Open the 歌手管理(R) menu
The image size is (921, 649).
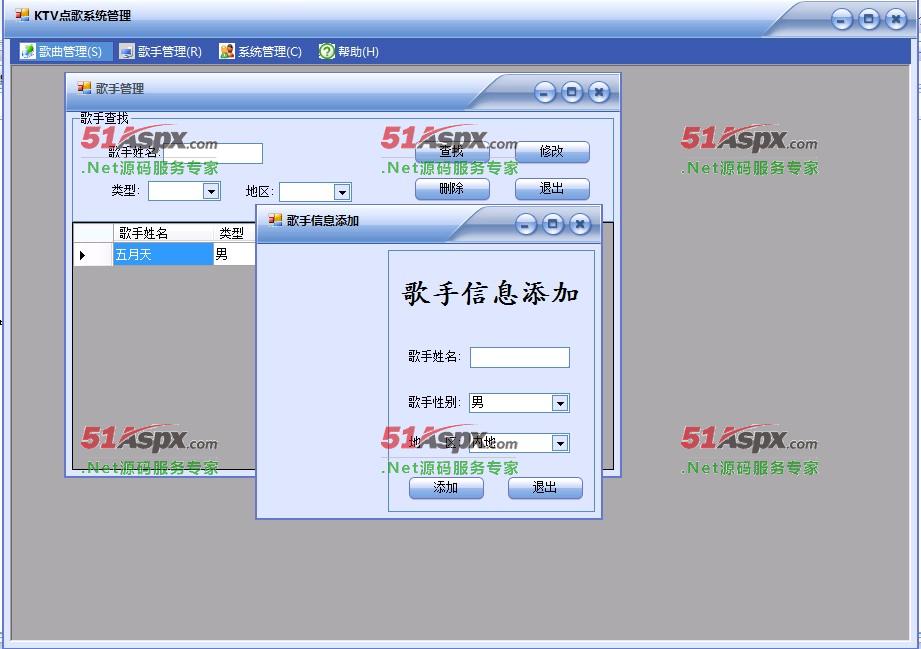[160, 52]
